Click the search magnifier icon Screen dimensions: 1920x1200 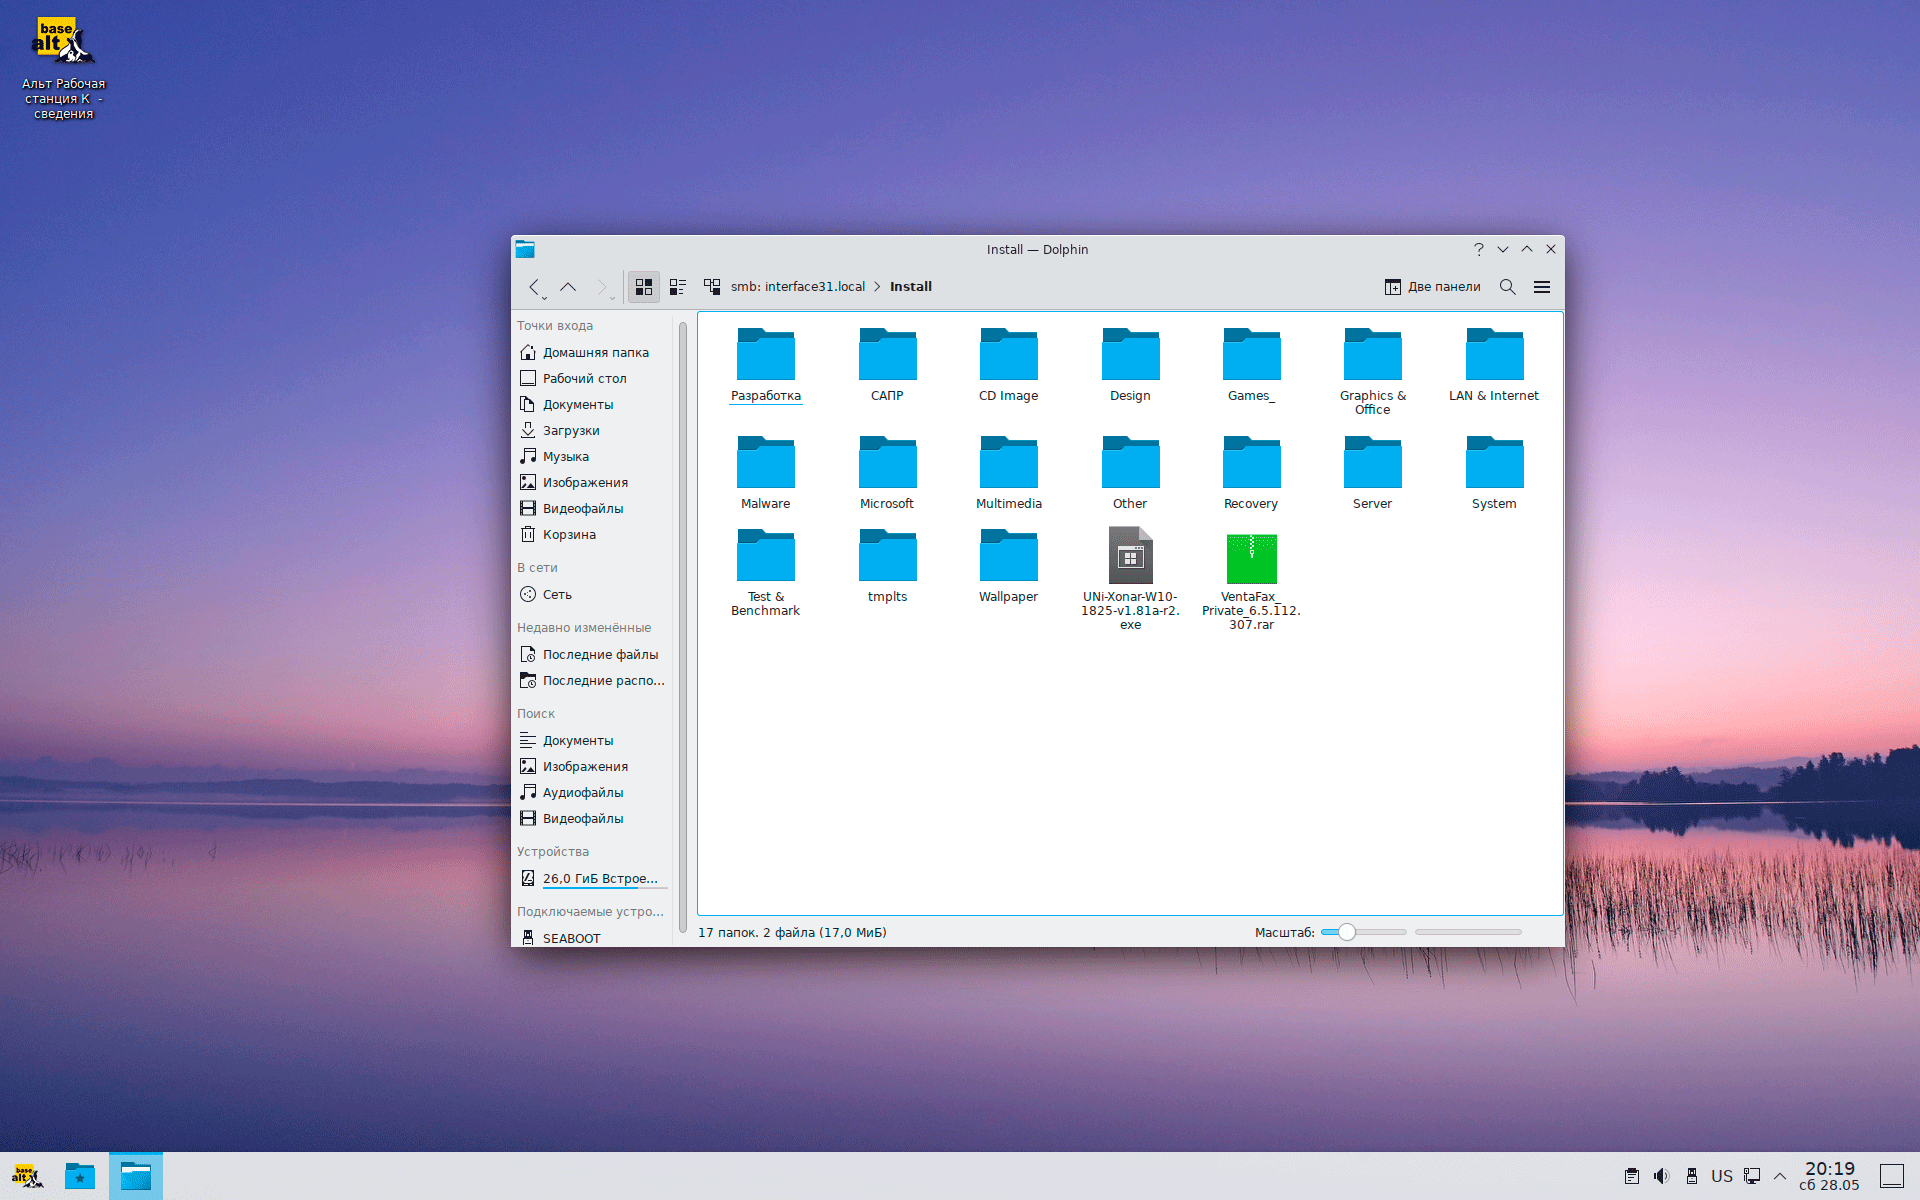point(1507,287)
